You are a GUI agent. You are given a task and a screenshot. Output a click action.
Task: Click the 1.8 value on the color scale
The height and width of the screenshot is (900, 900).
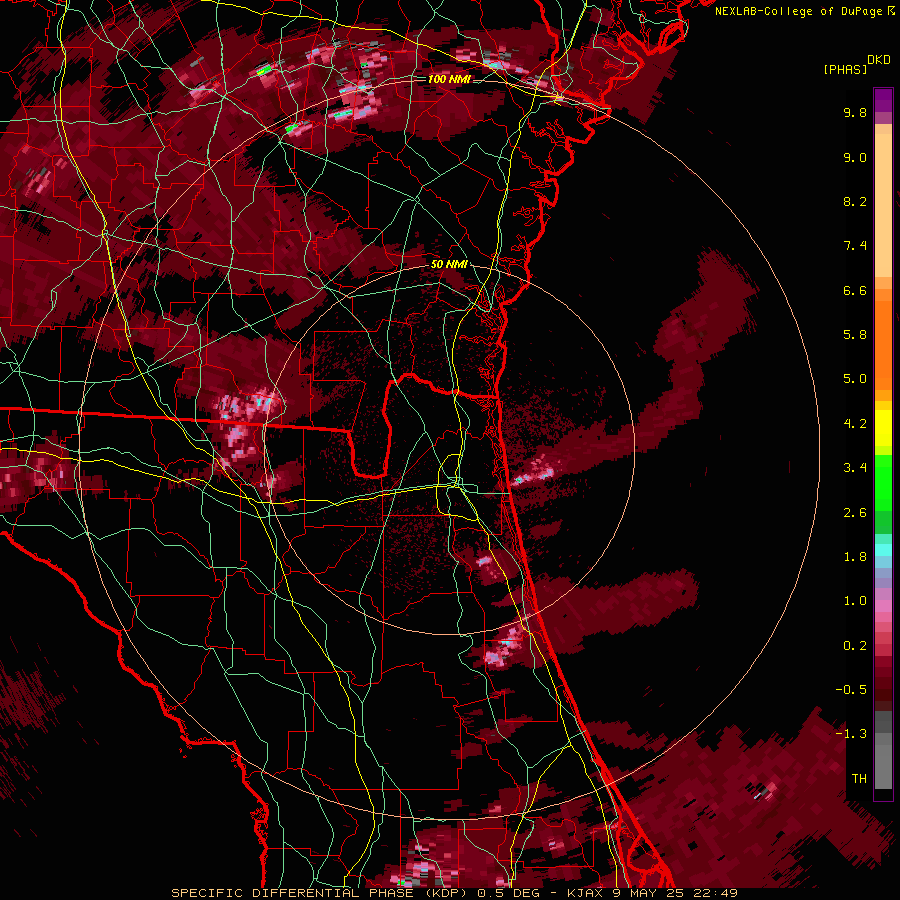point(855,557)
